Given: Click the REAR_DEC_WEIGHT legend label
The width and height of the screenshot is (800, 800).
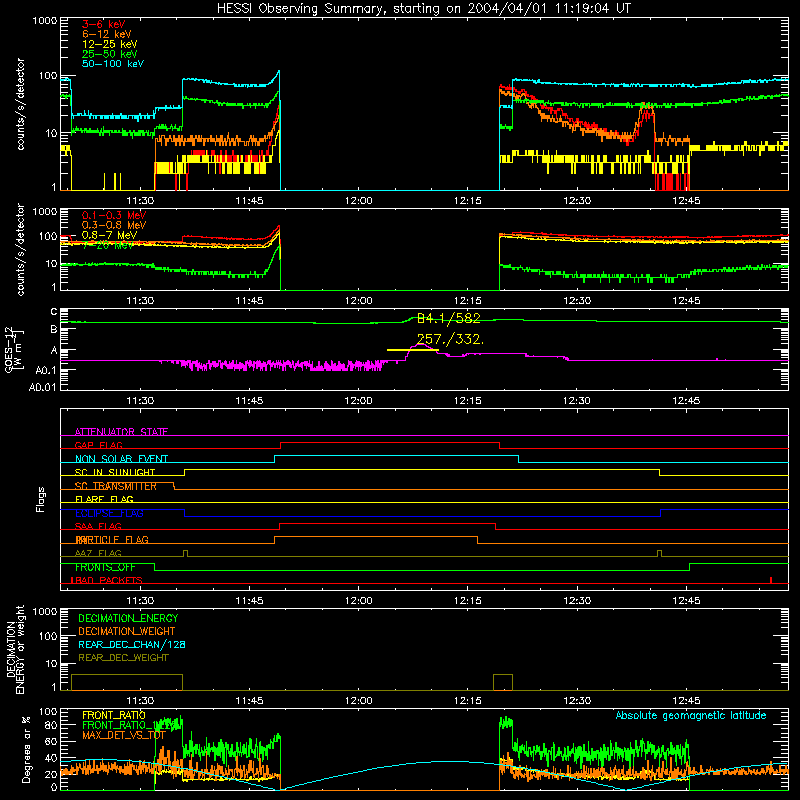Looking at the screenshot, I should (x=123, y=658).
